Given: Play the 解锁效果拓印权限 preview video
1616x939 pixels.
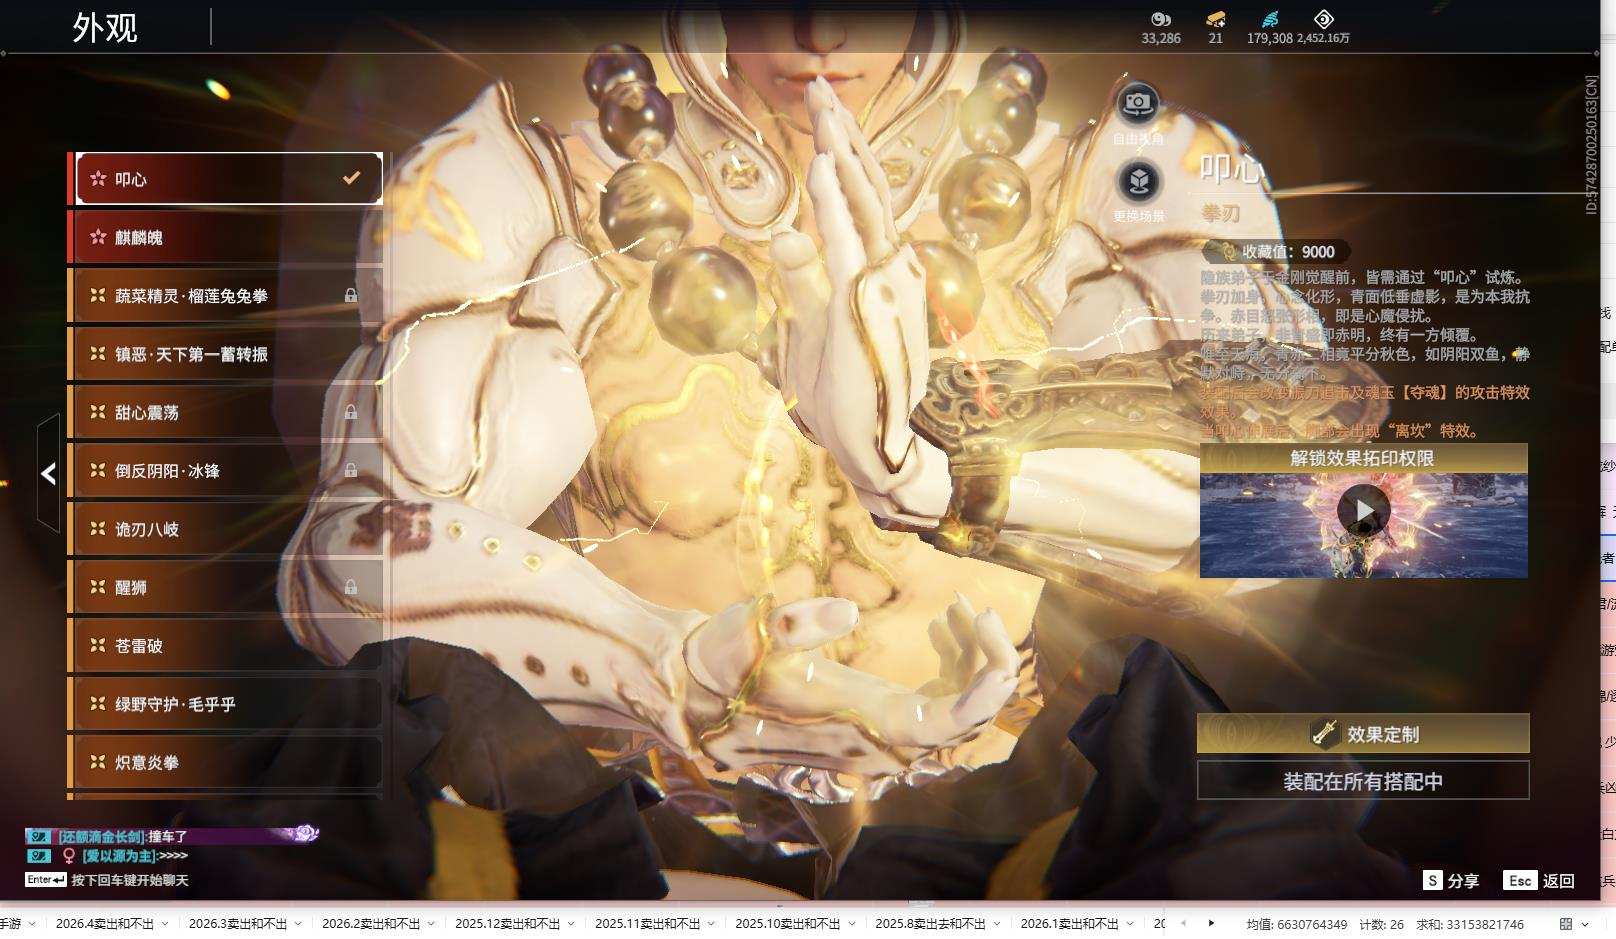Looking at the screenshot, I should coord(1364,511).
